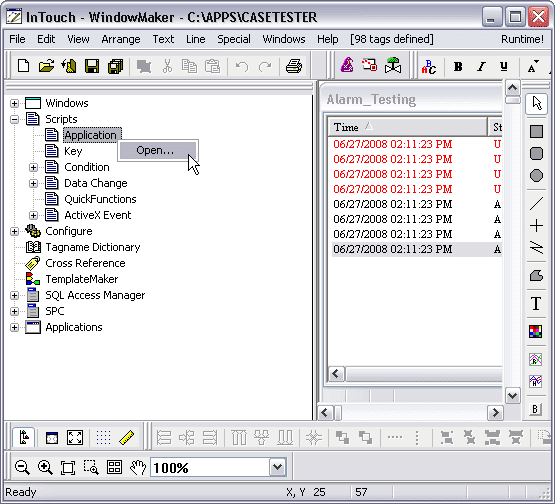
Task: Expand the SQL Access Manager node
Action: click(15, 295)
